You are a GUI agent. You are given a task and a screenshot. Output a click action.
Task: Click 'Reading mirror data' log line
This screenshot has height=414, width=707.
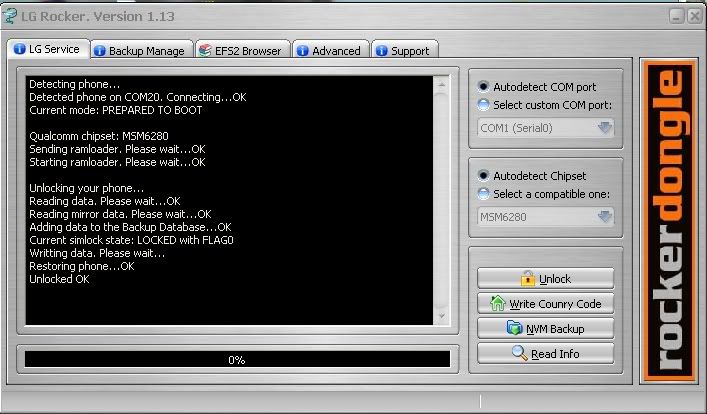tap(120, 214)
